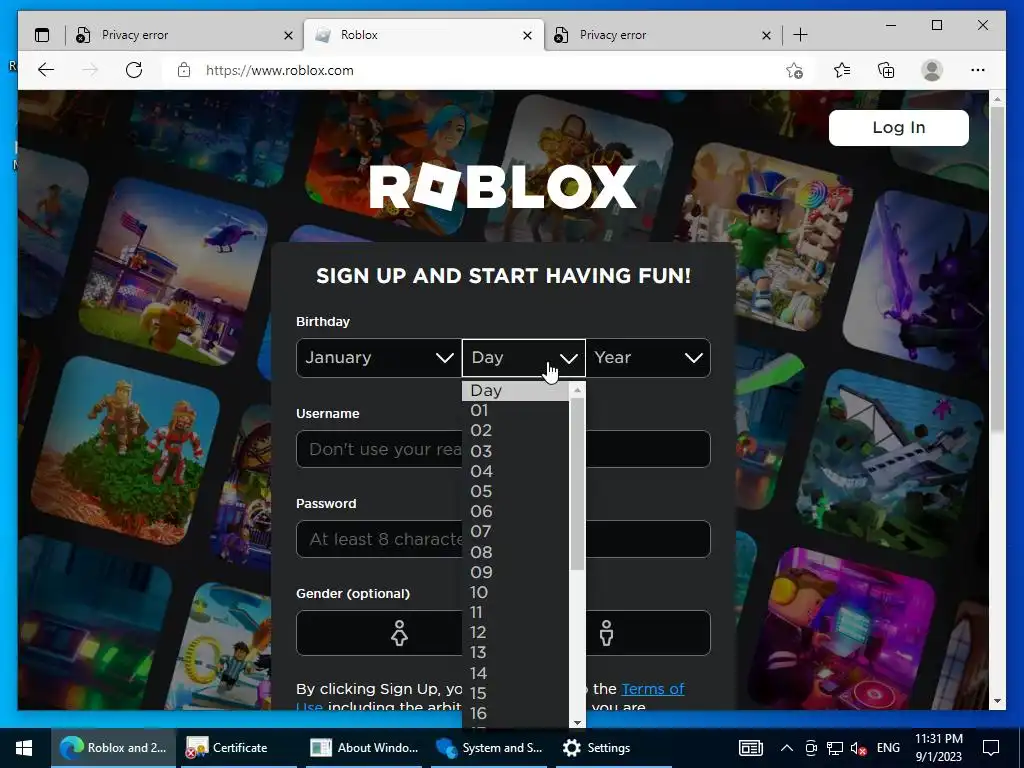1024x768 pixels.
Task: Choose day 13 from the list
Action: pyautogui.click(x=516, y=653)
